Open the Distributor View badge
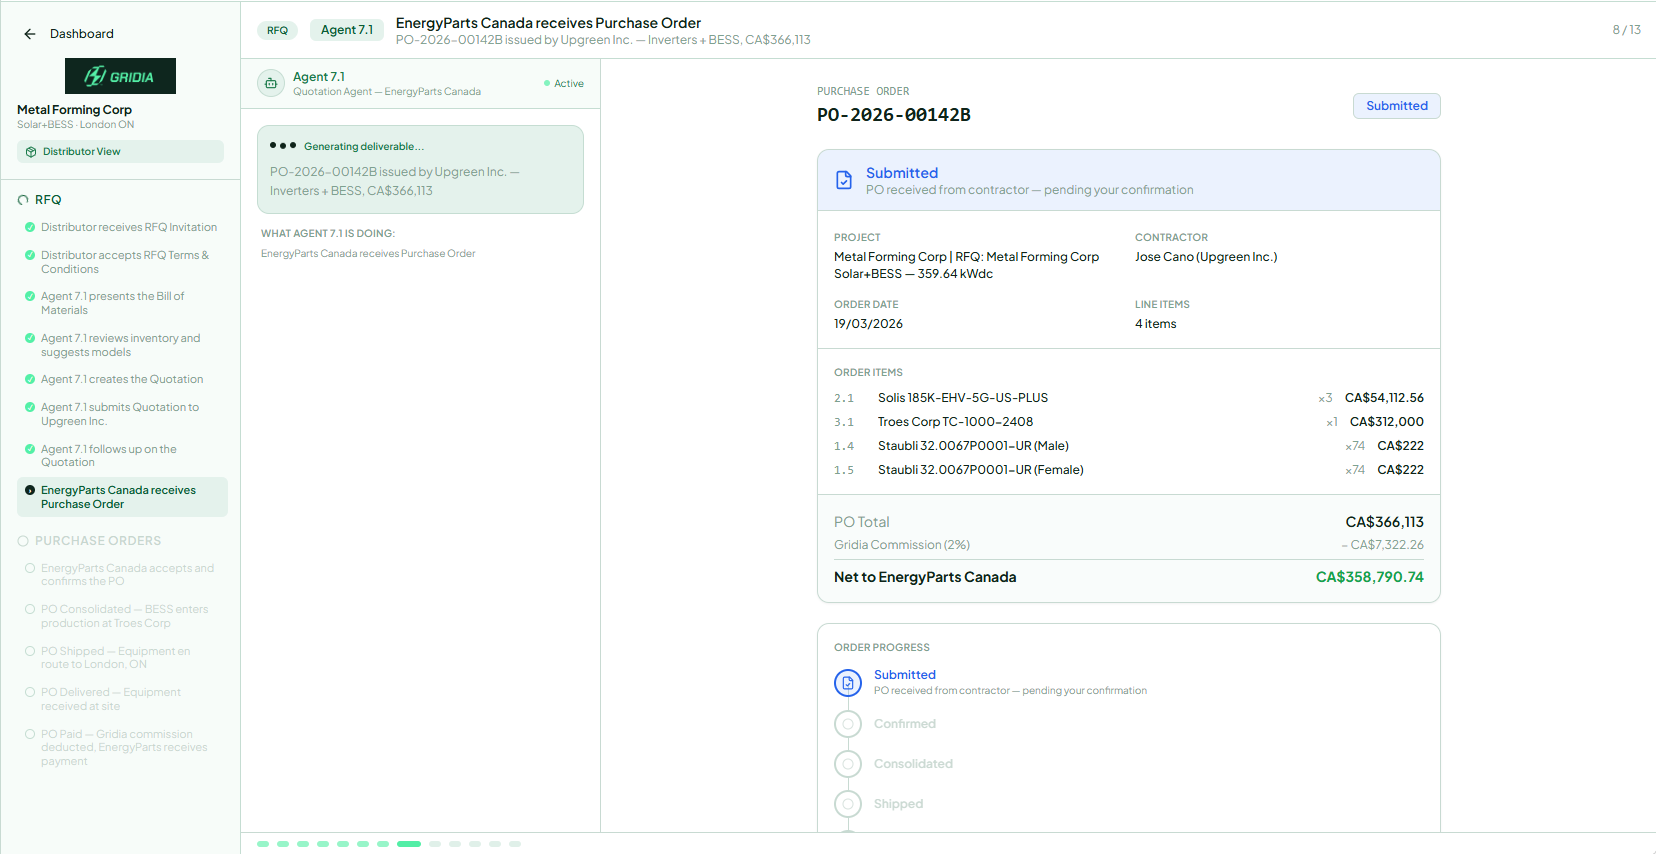The width and height of the screenshot is (1656, 854). [120, 152]
